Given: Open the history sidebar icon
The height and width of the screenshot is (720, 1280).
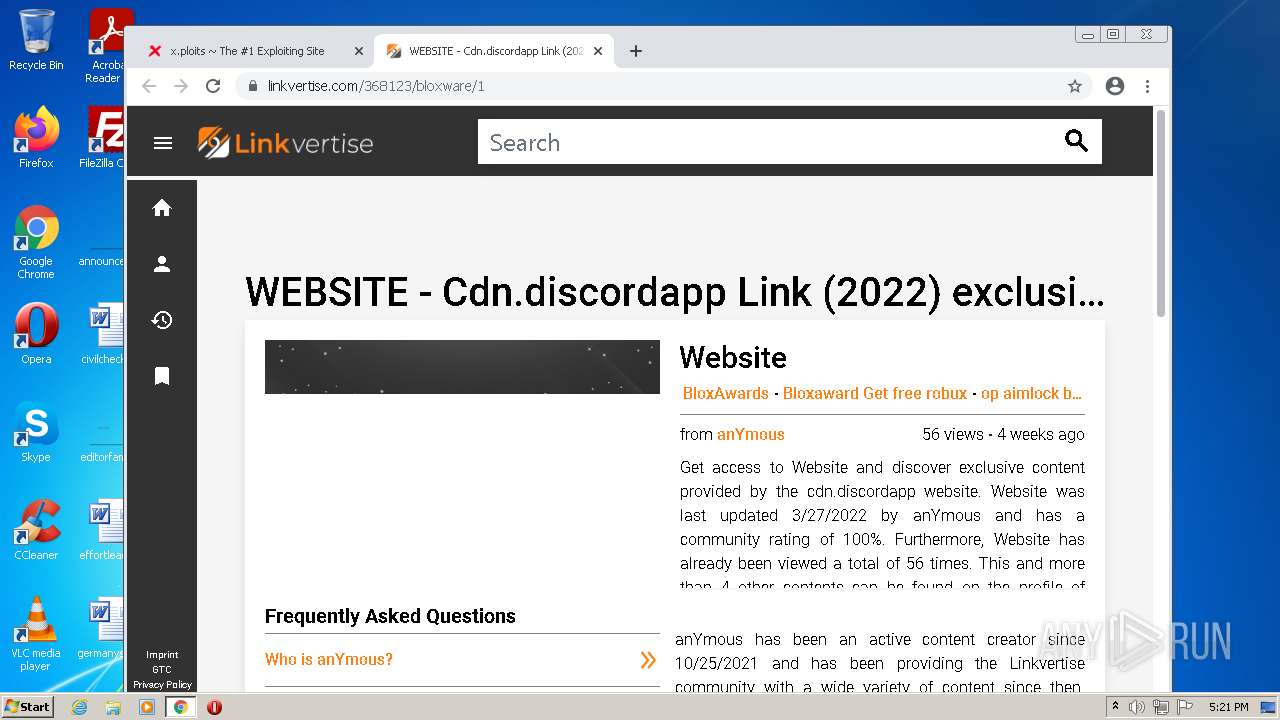Looking at the screenshot, I should coord(162,320).
